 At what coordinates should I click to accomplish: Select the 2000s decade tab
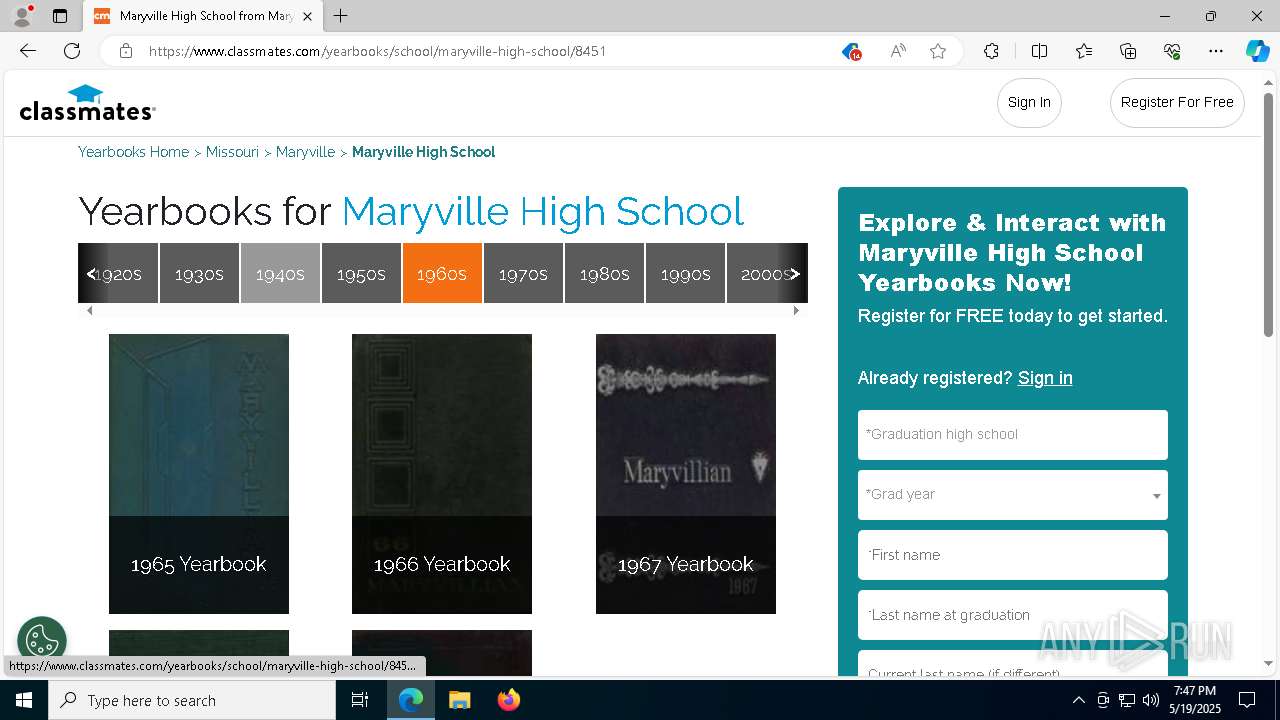[x=767, y=273]
